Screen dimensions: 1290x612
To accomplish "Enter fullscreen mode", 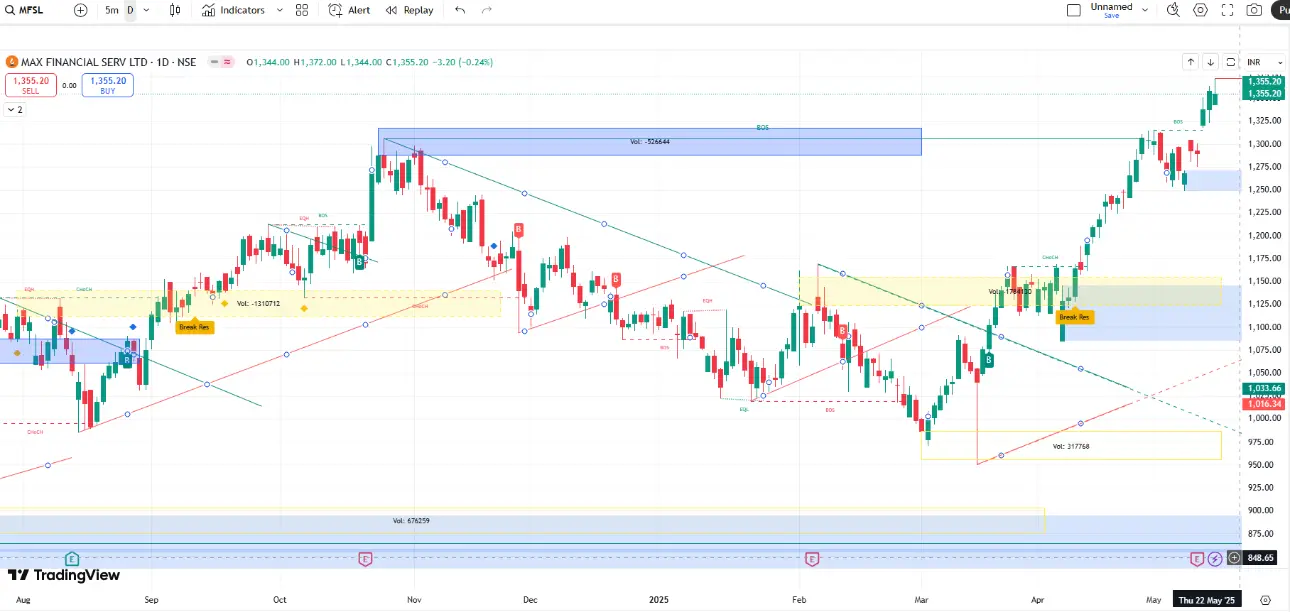I will [x=1227, y=10].
